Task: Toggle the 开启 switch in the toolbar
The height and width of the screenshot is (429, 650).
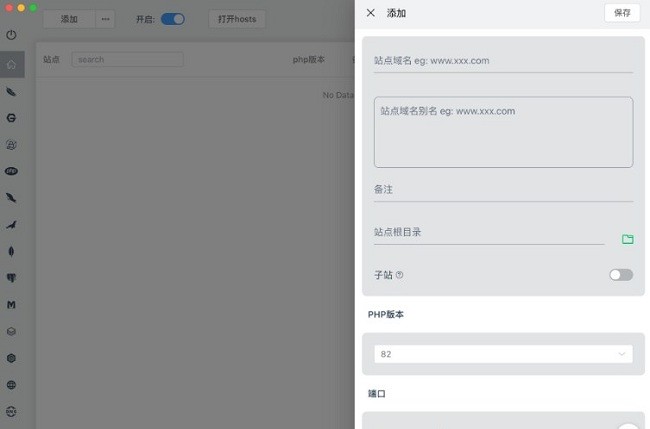Action: [172, 19]
